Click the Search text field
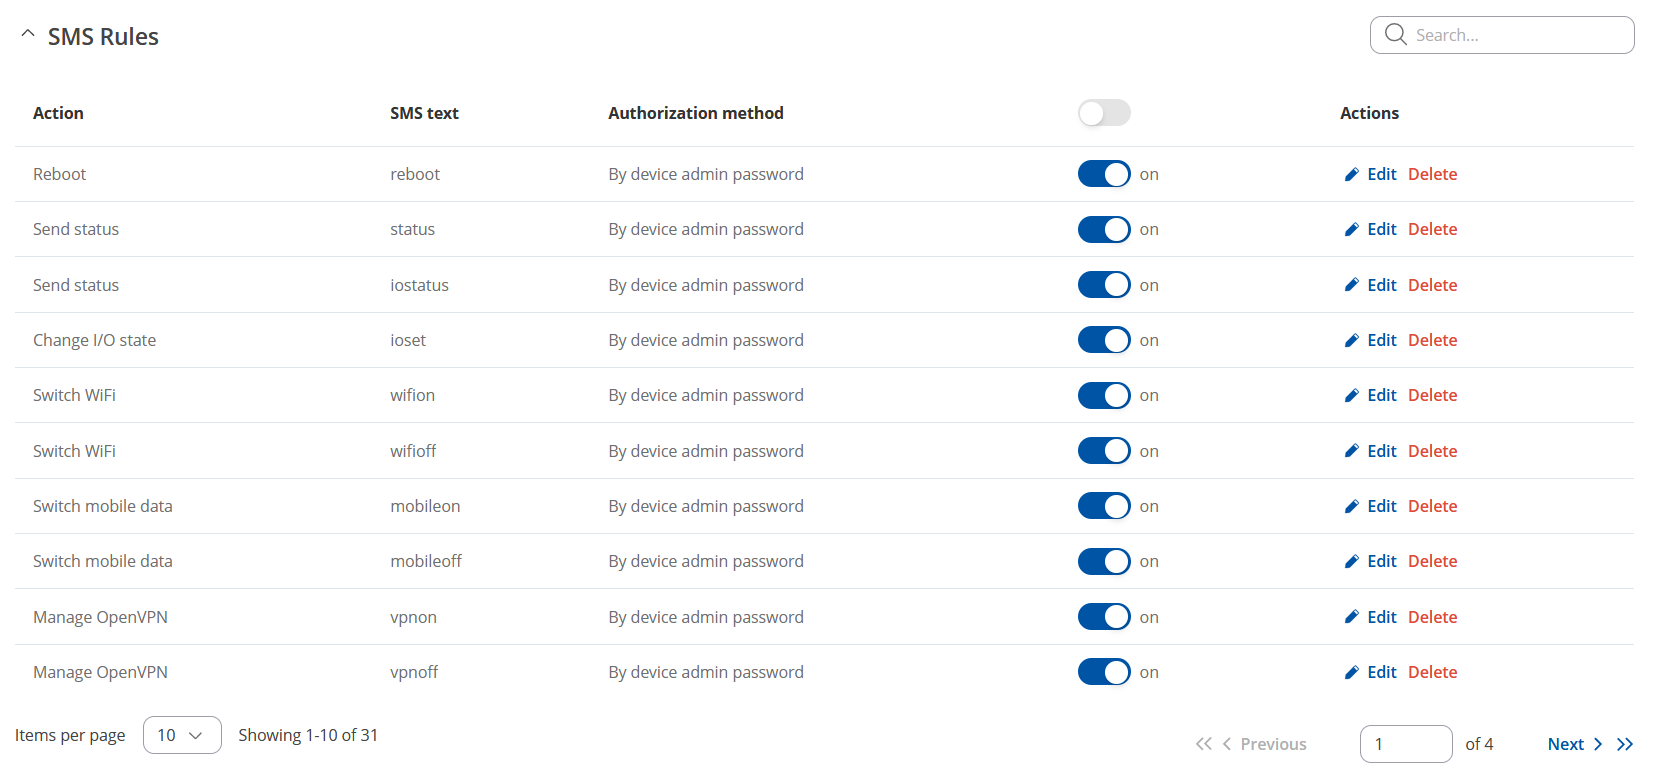1659x778 pixels. [1502, 35]
